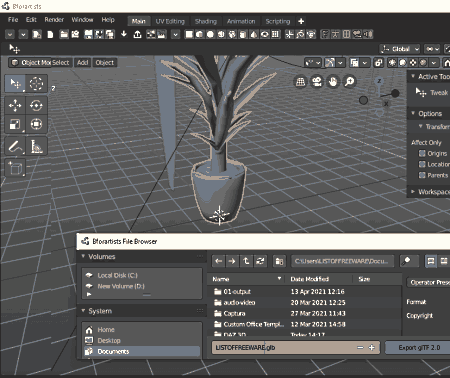The image size is (450, 378).
Task: Open the Render menu
Action: (54, 20)
